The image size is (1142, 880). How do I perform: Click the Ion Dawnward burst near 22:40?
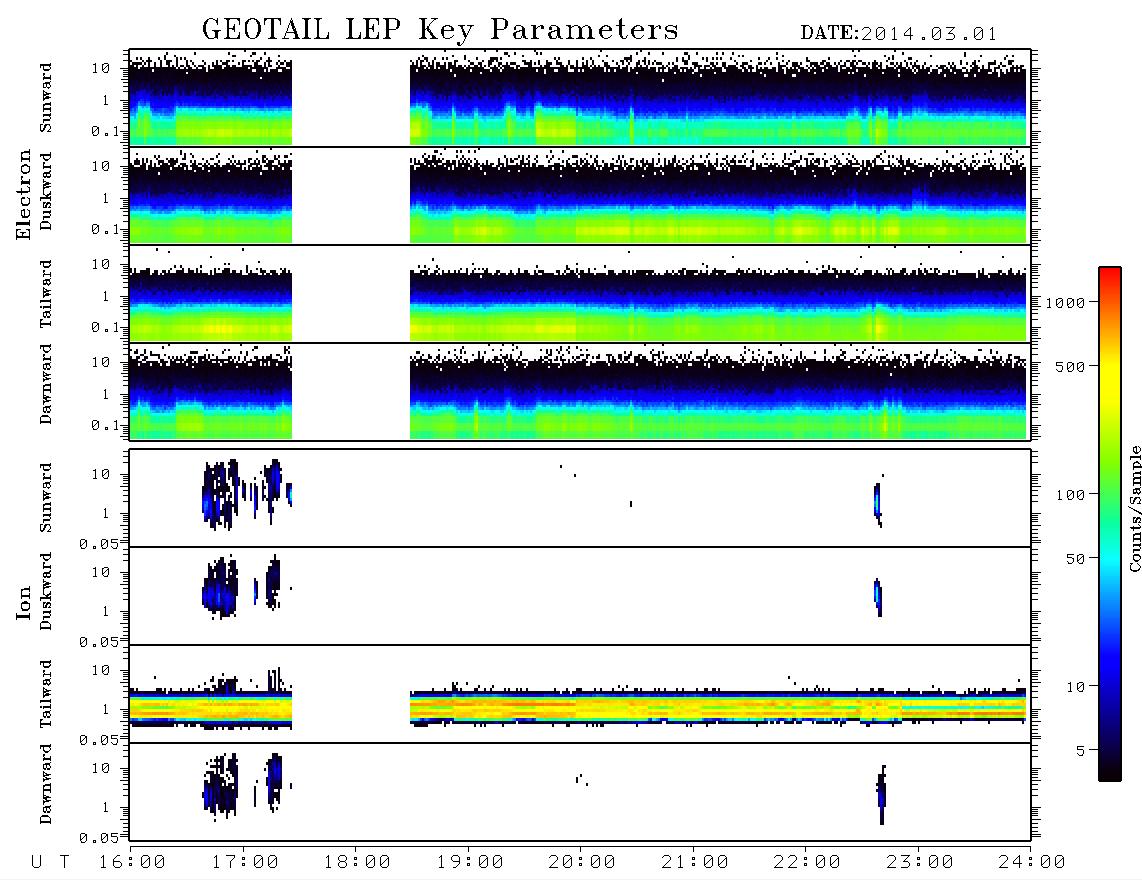pos(881,794)
